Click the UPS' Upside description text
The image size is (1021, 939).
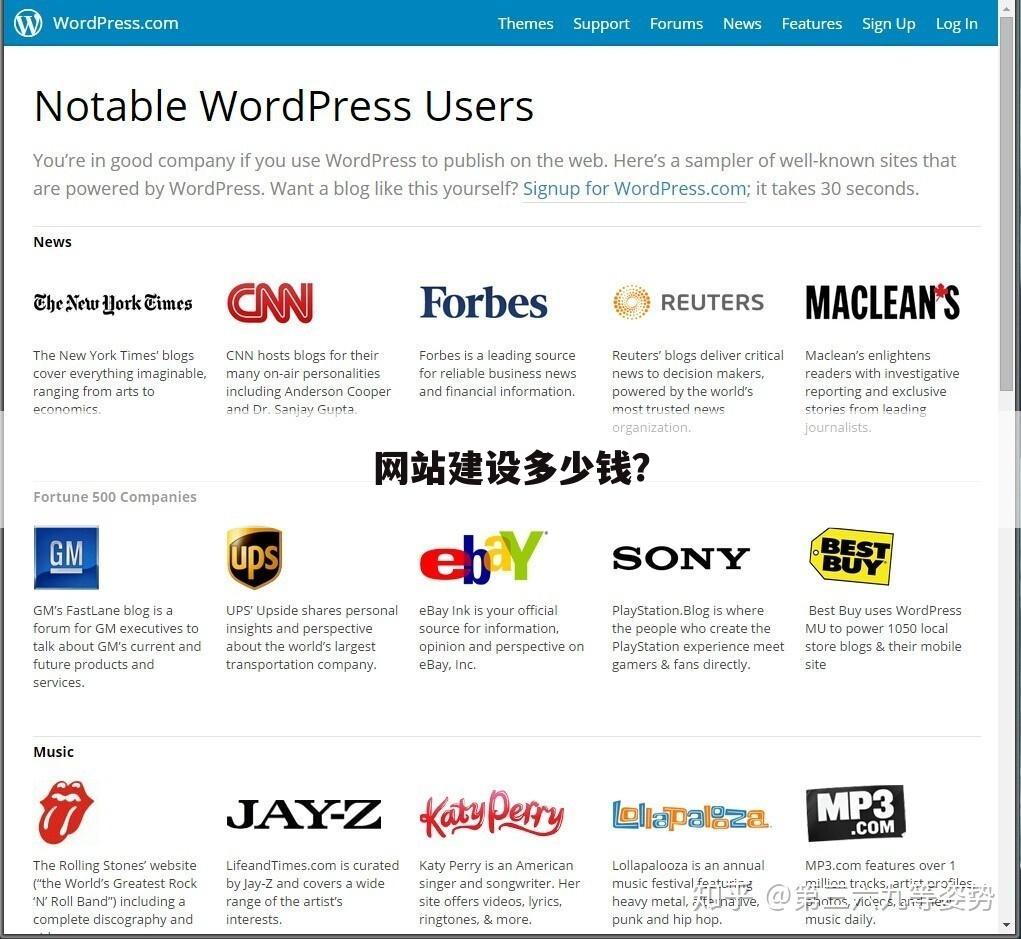[x=312, y=638]
